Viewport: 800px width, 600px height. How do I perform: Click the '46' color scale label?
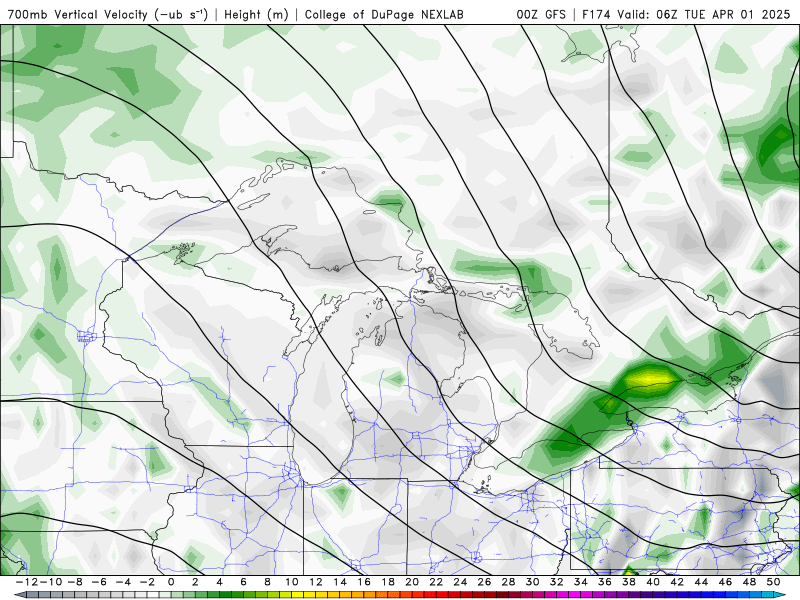(726, 582)
